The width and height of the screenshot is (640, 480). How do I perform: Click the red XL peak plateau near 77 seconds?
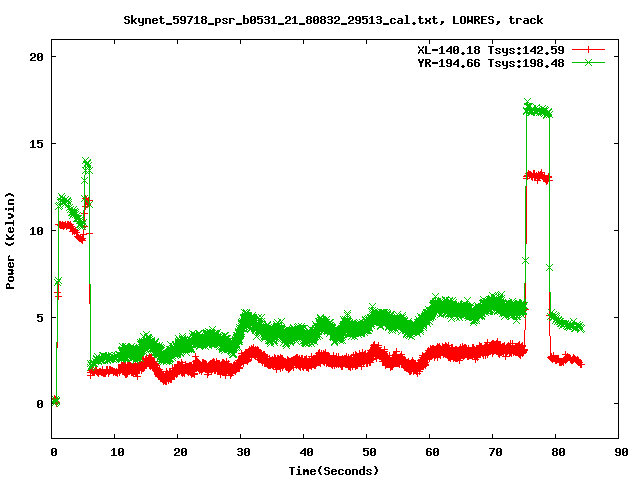(x=538, y=177)
